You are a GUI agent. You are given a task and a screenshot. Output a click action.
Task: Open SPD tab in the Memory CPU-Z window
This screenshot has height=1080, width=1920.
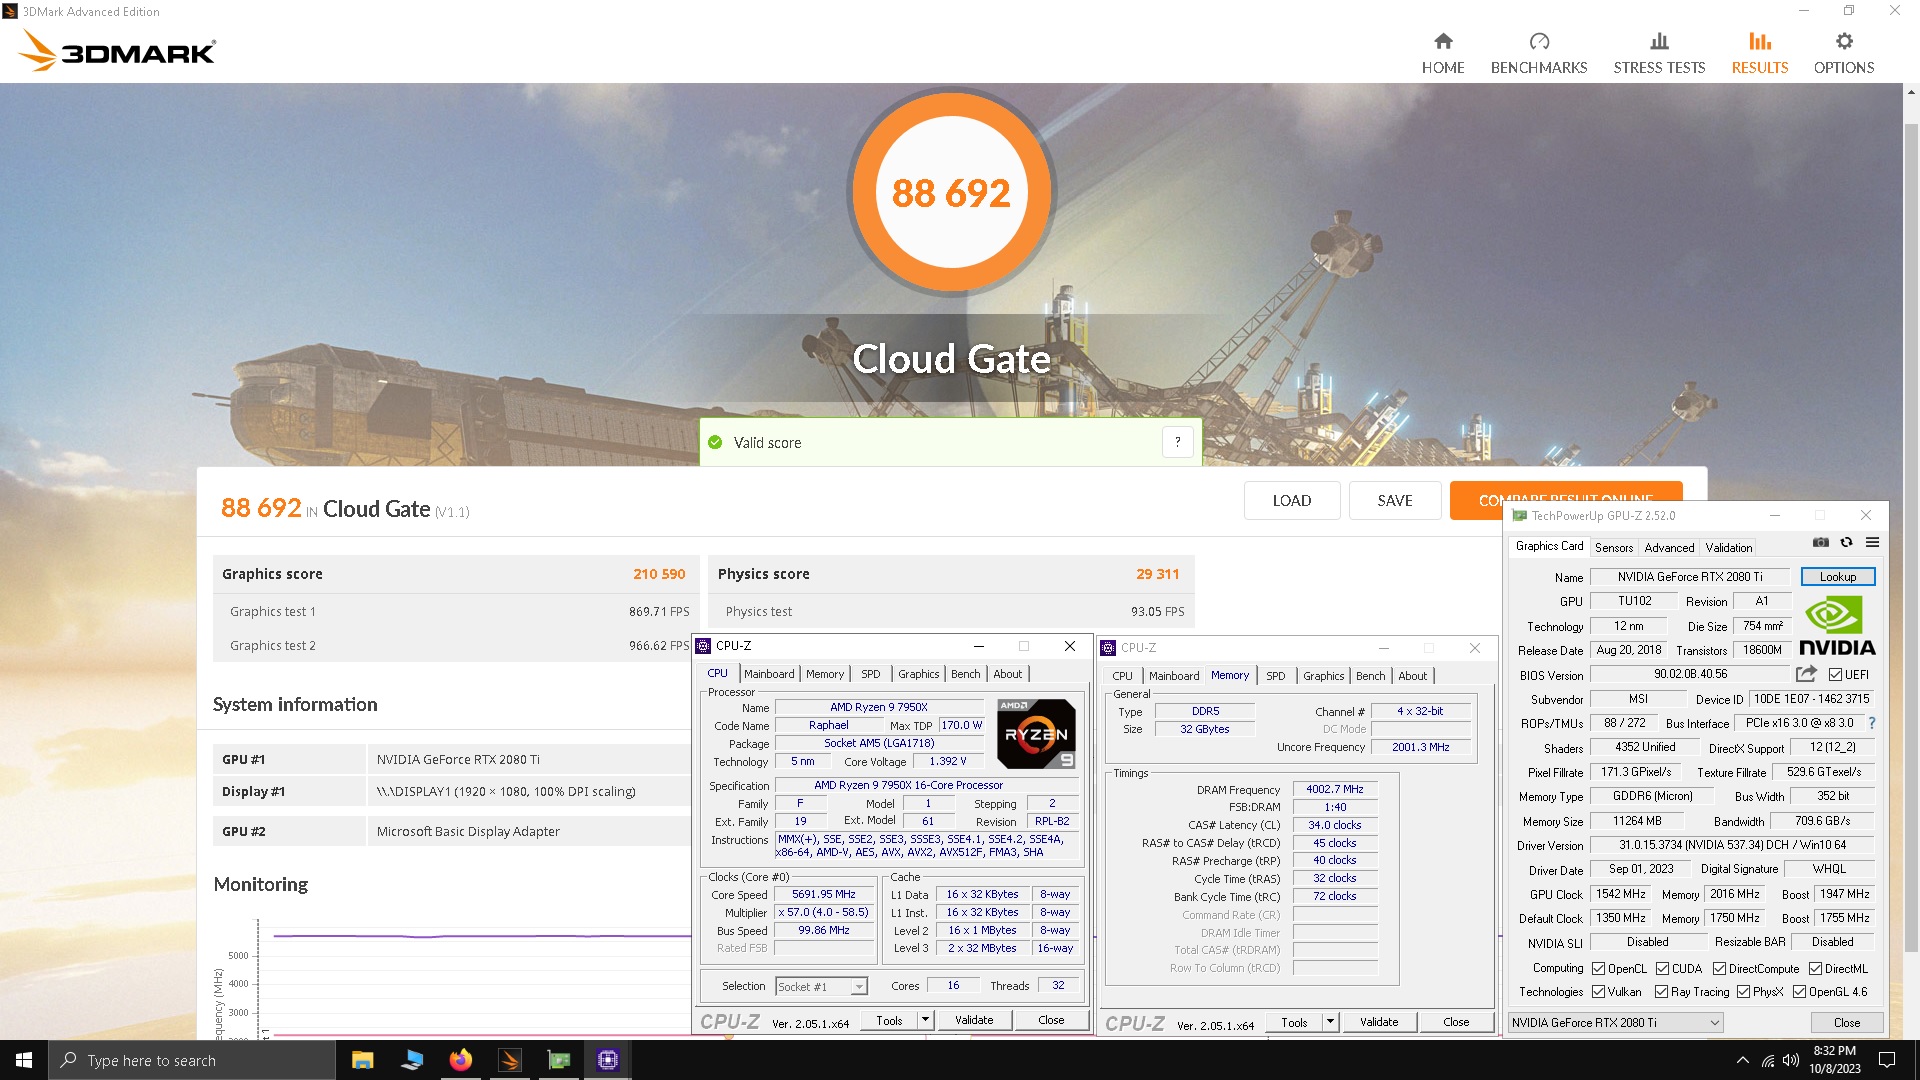[1275, 676]
